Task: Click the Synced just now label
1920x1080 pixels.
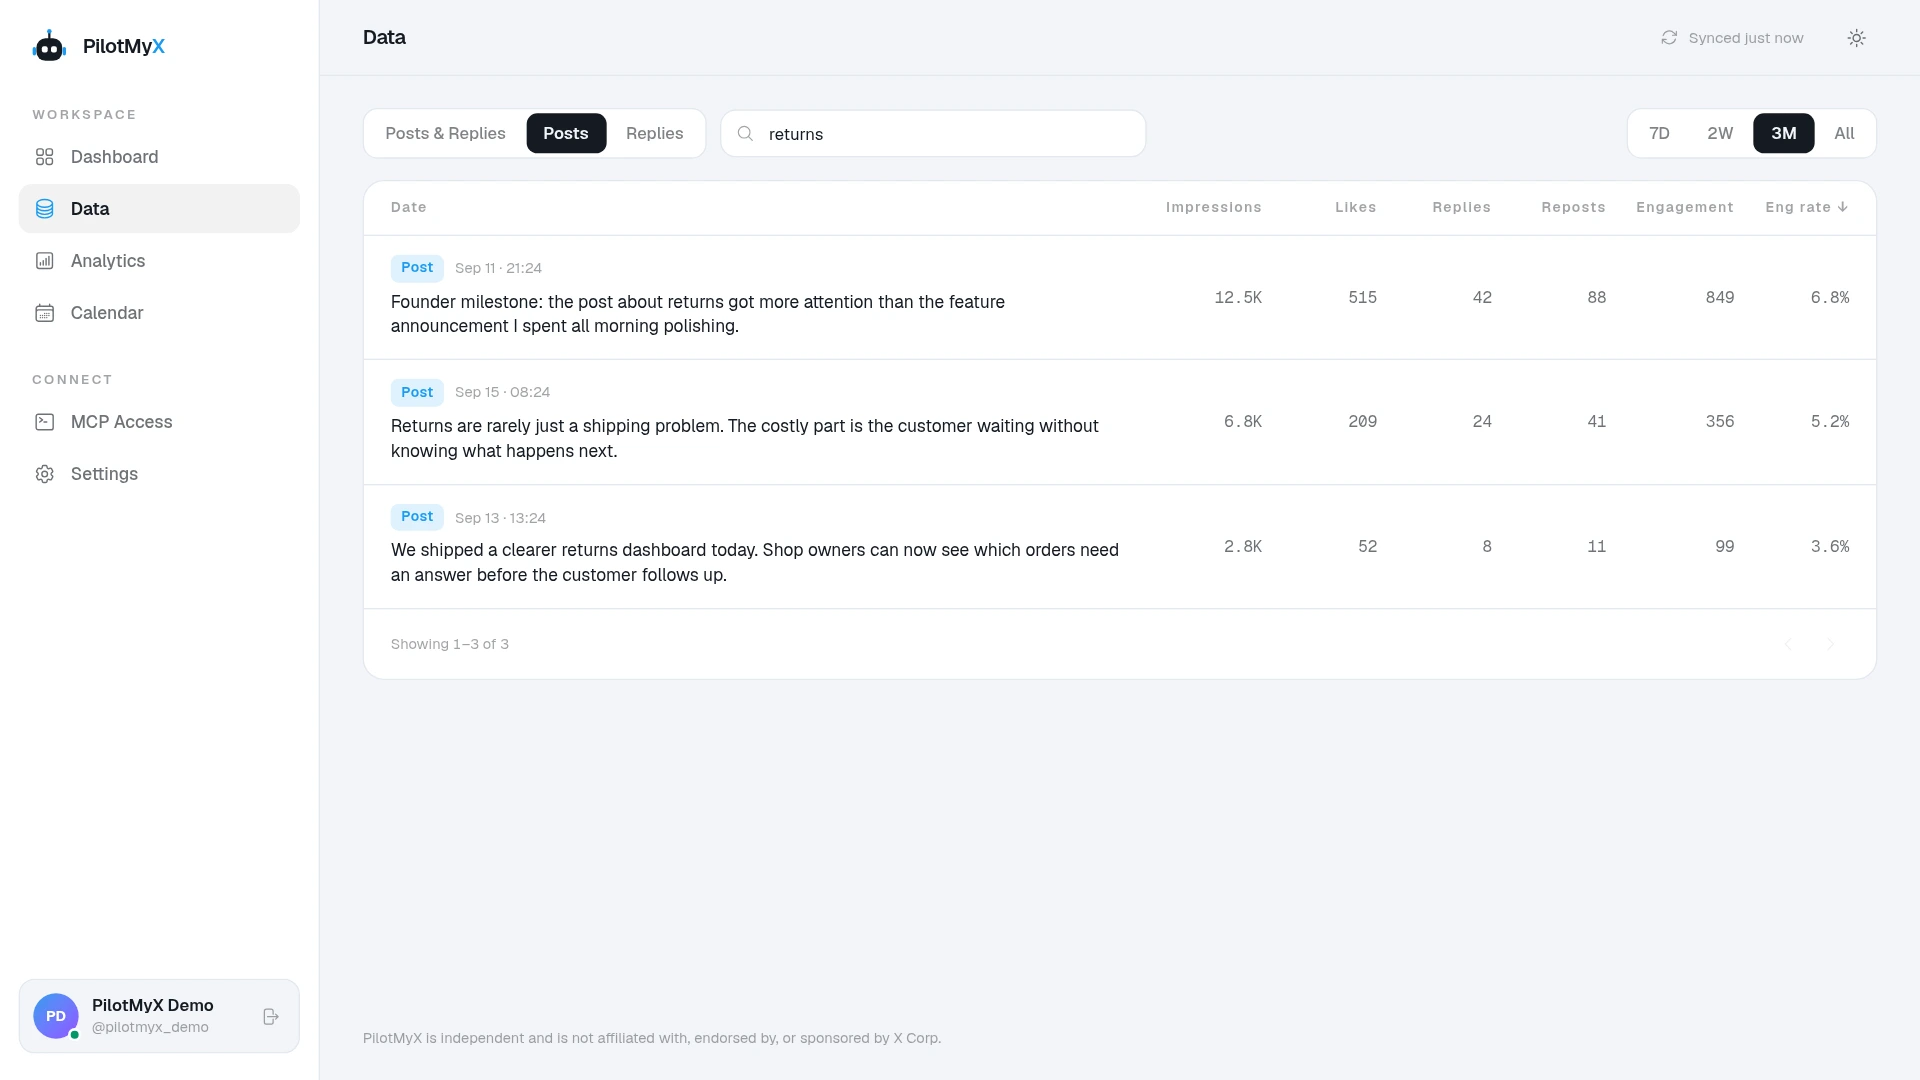Action: click(1746, 38)
